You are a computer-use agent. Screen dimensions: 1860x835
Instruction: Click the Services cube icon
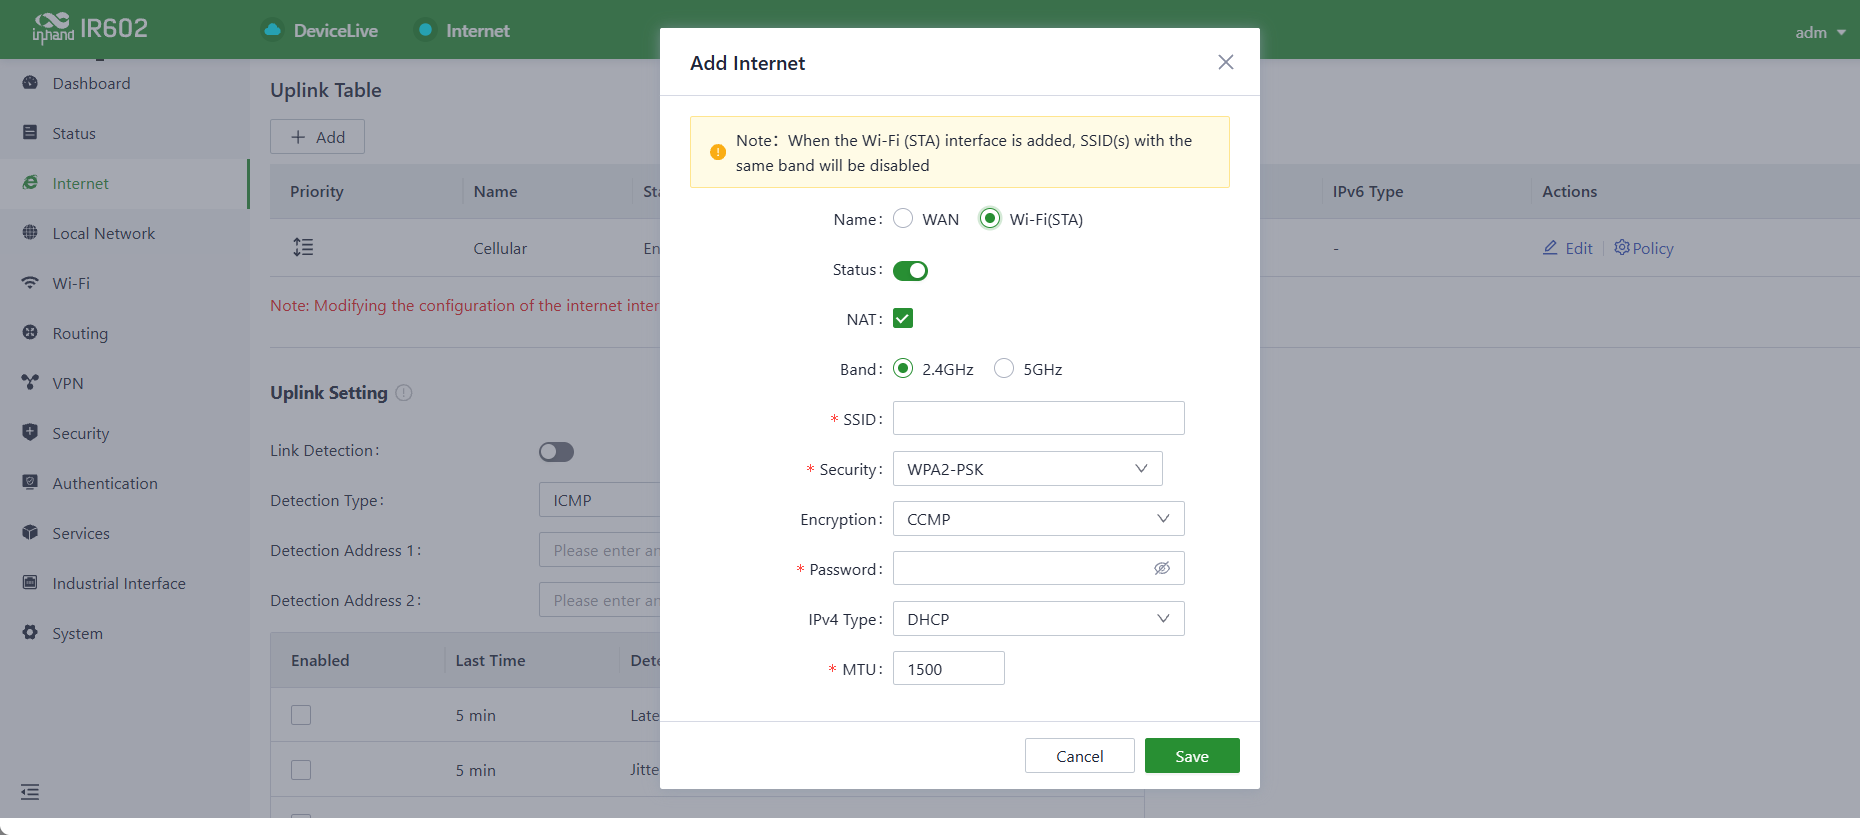coord(30,533)
